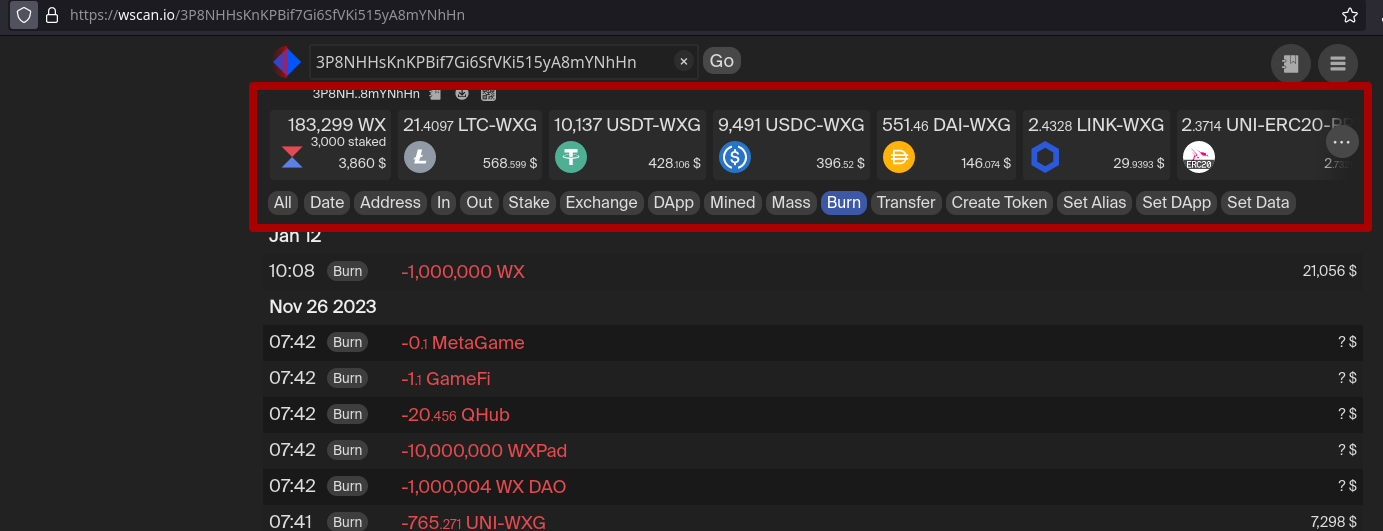Click the -1,000,000 WX burn amount
The width and height of the screenshot is (1383, 531).
pos(463,272)
